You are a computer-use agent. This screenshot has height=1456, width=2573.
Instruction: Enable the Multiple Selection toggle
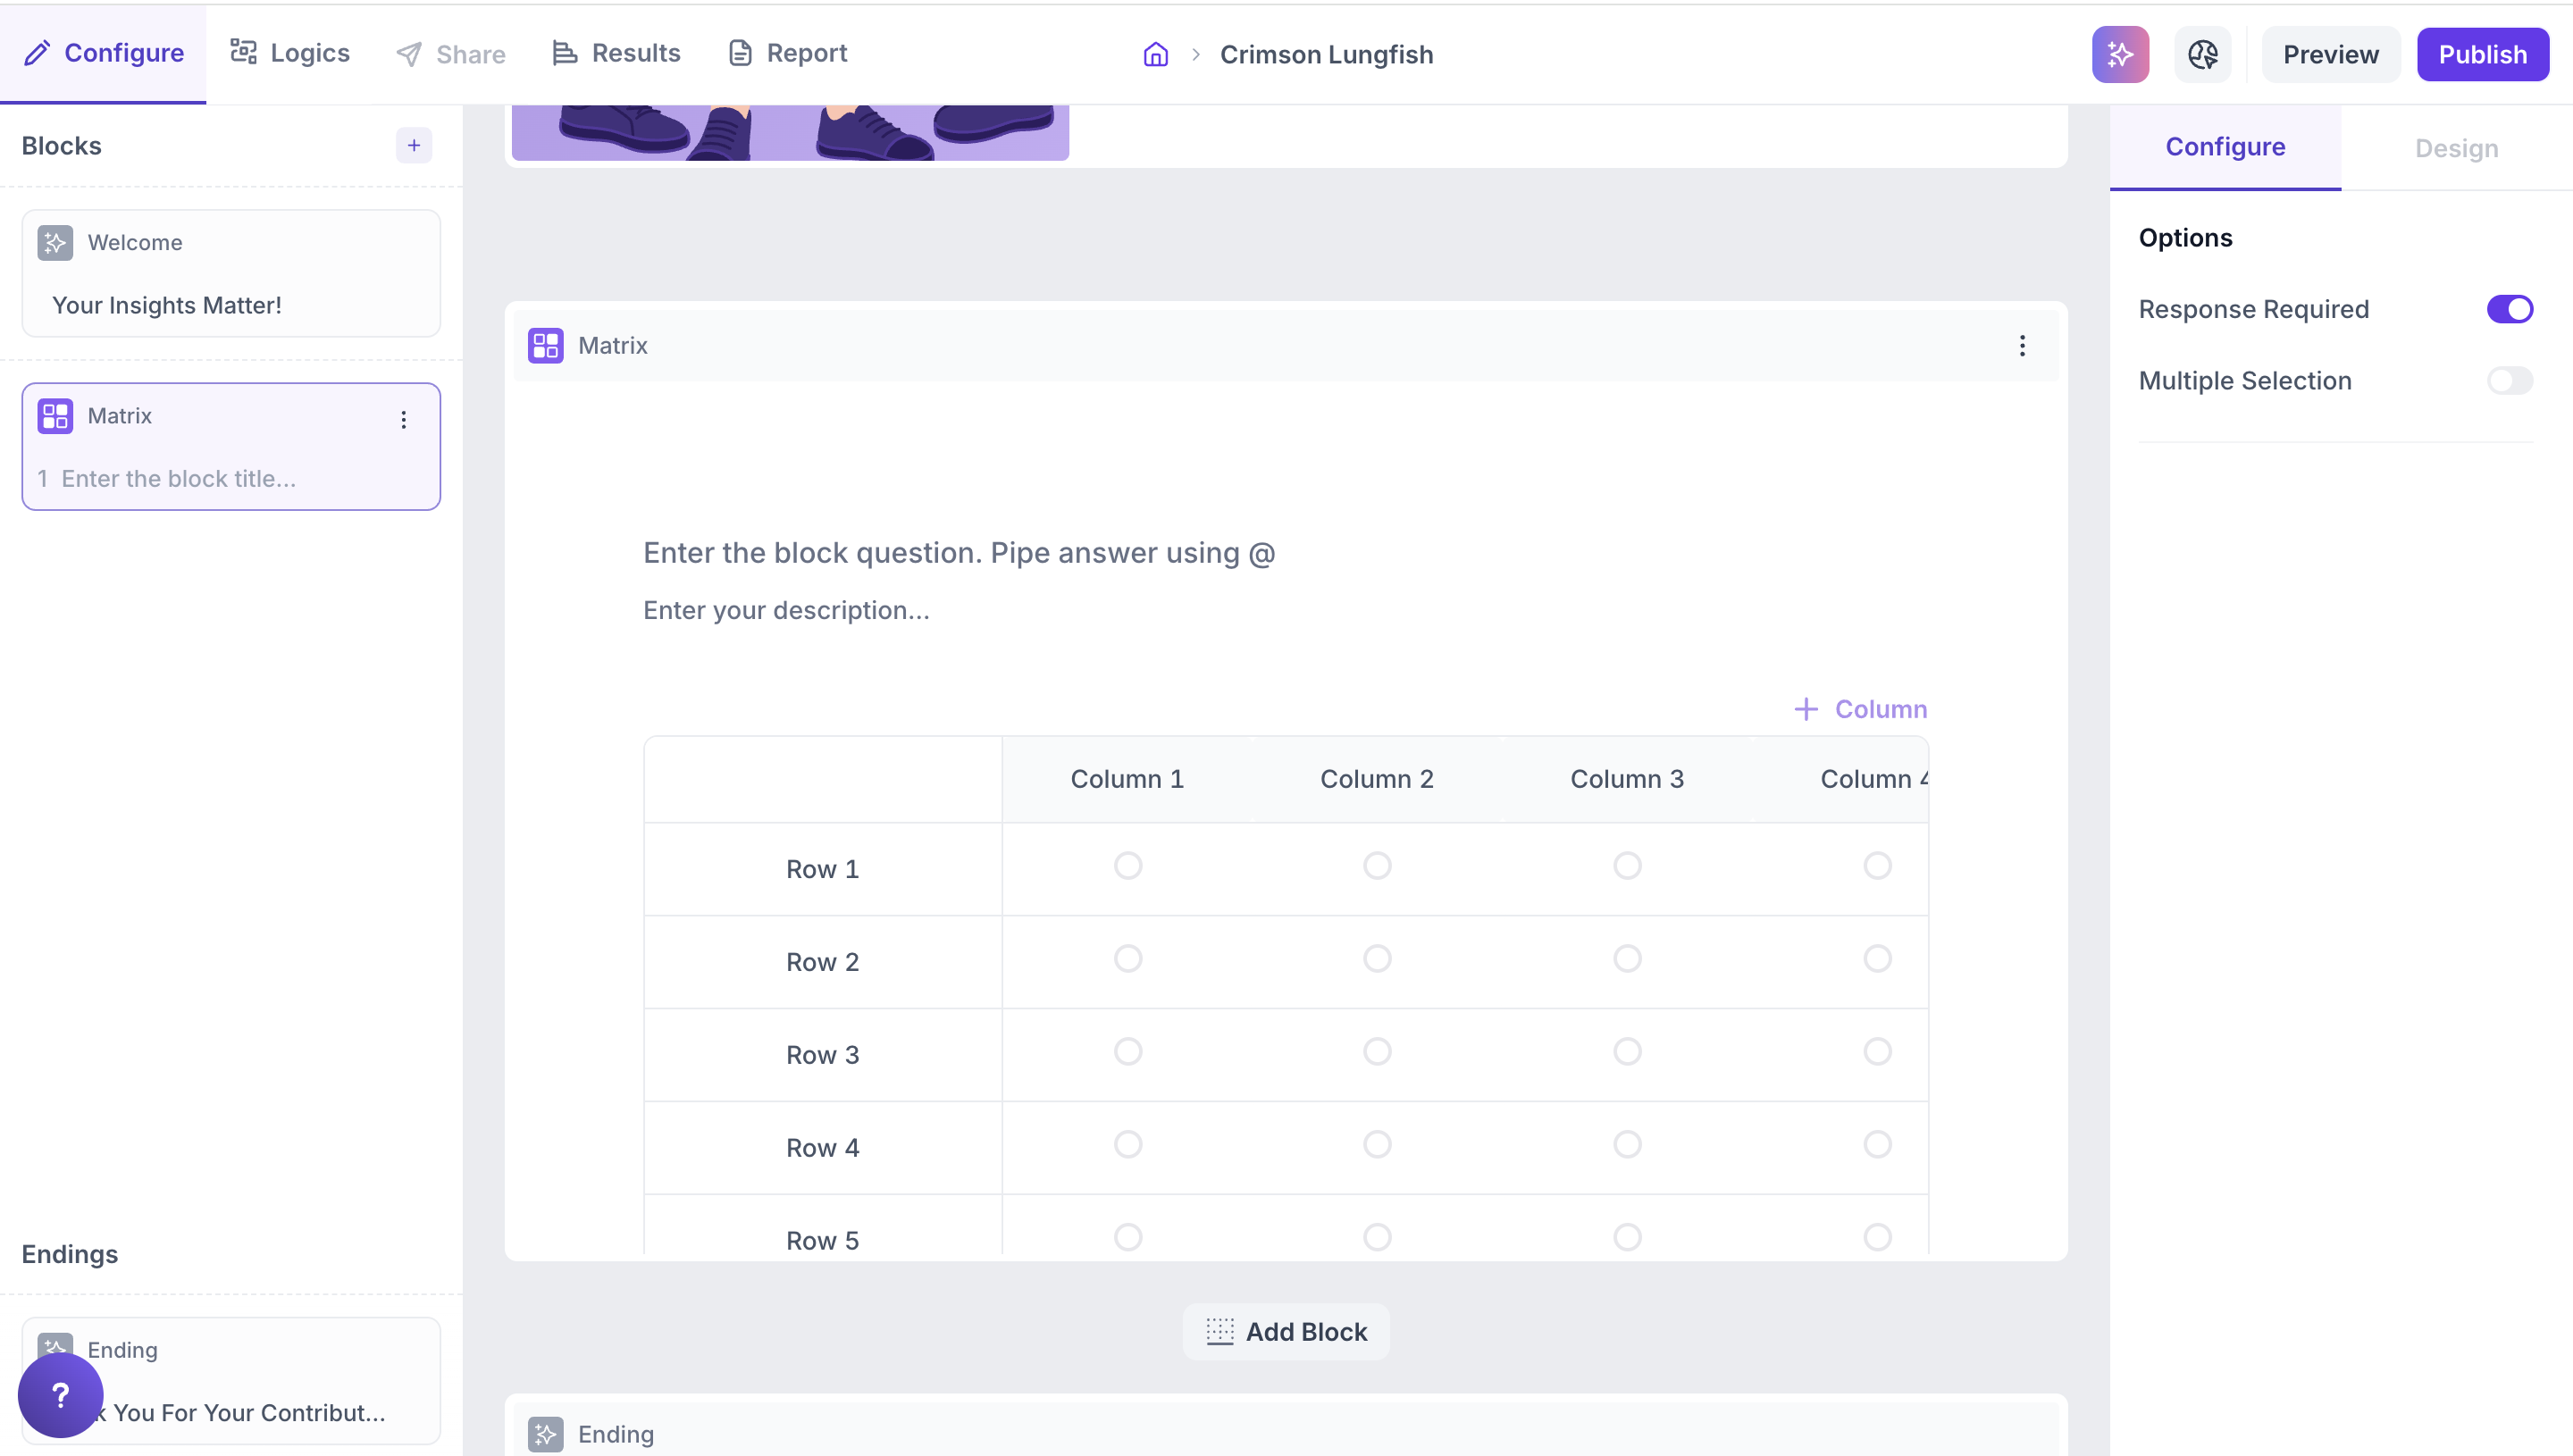pyautogui.click(x=2509, y=381)
